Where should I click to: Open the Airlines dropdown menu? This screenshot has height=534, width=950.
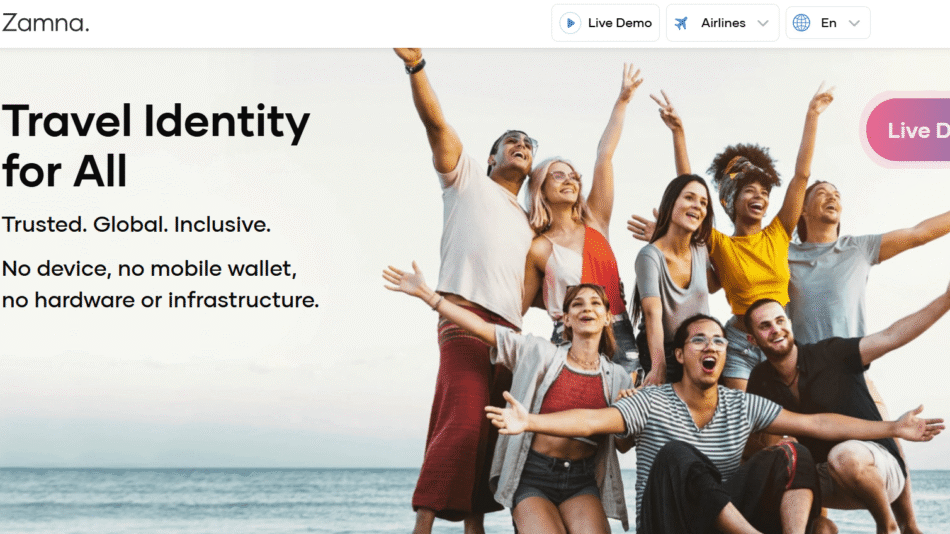coord(722,23)
